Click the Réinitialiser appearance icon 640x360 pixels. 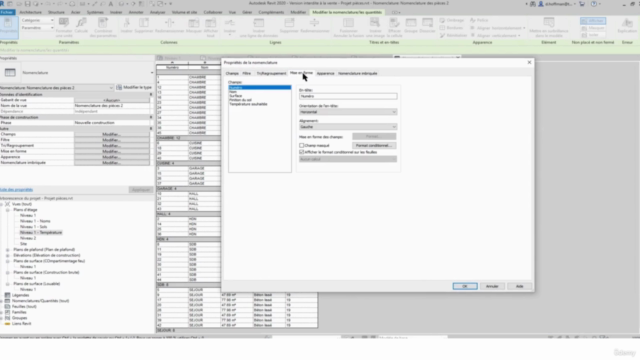pos(453,36)
